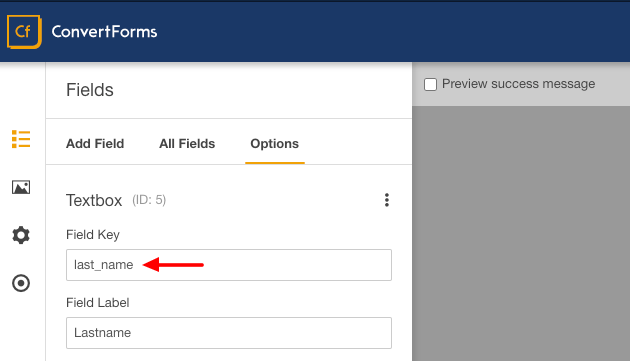The image size is (630, 361).
Task: Toggle the Preview success message checkbox
Action: coord(430,84)
